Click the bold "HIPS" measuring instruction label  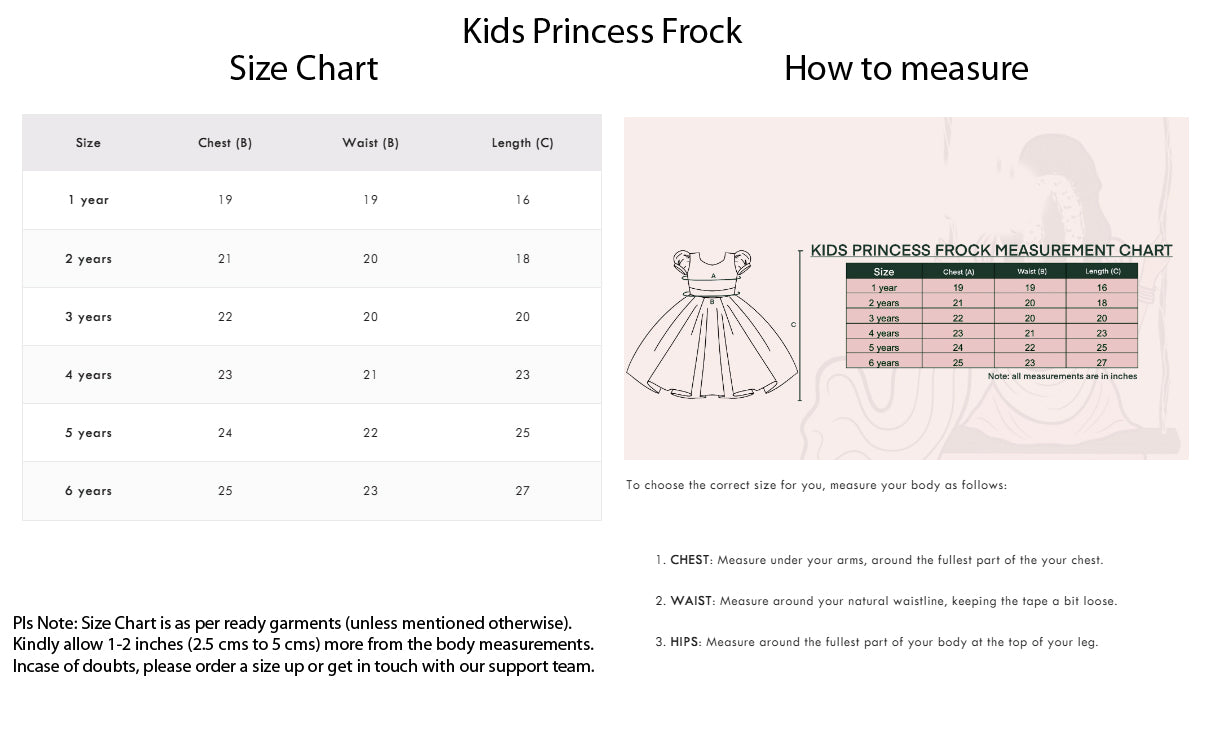click(685, 642)
